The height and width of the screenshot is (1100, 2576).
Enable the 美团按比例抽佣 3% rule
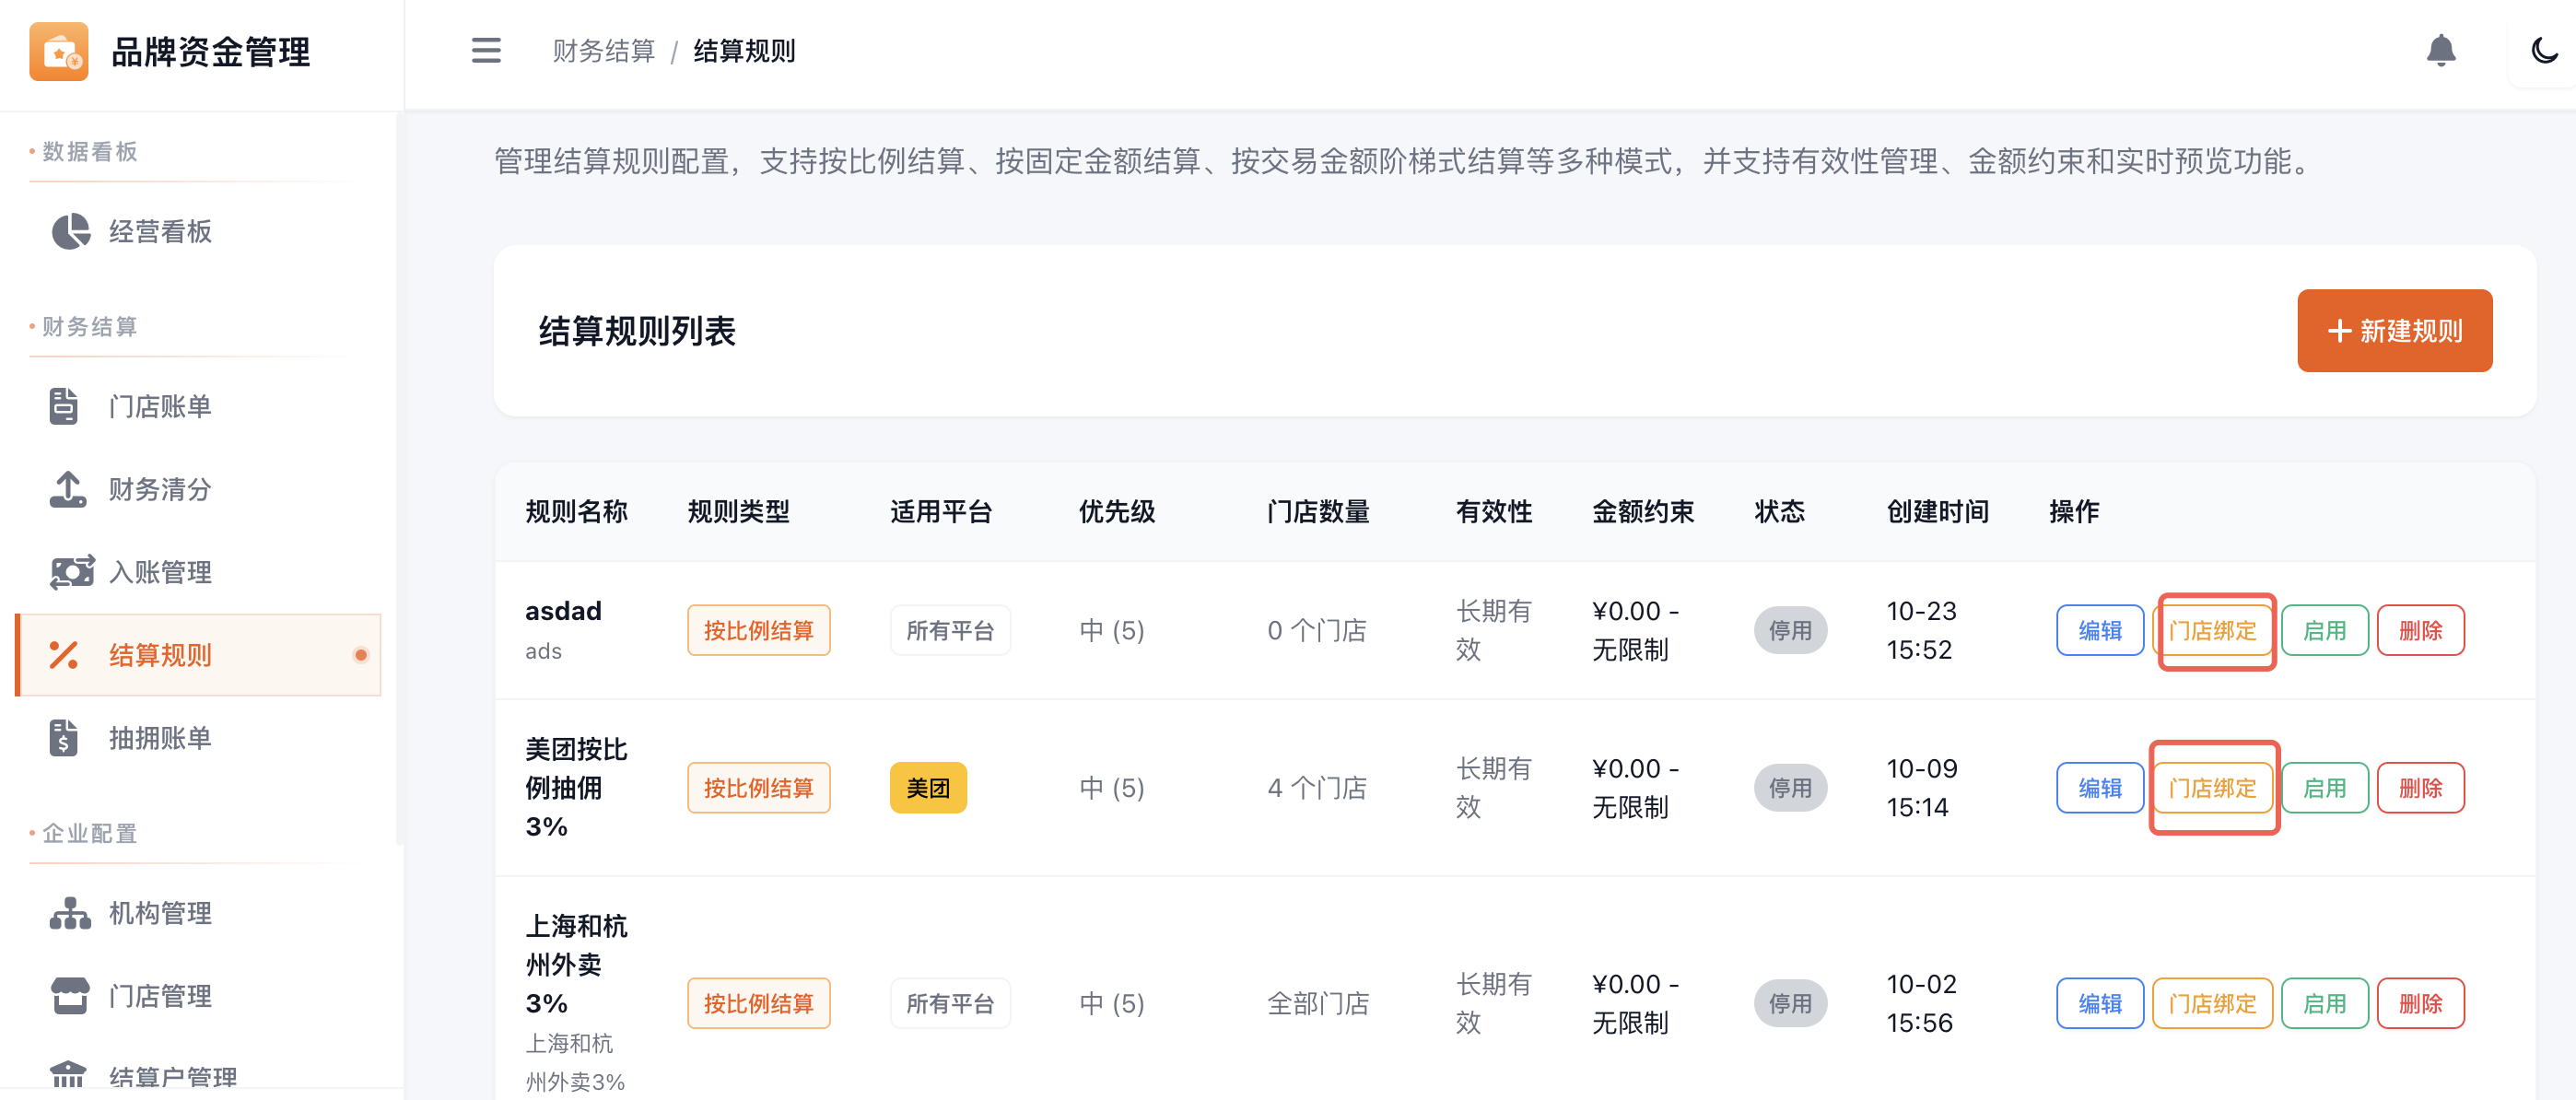click(x=2324, y=789)
